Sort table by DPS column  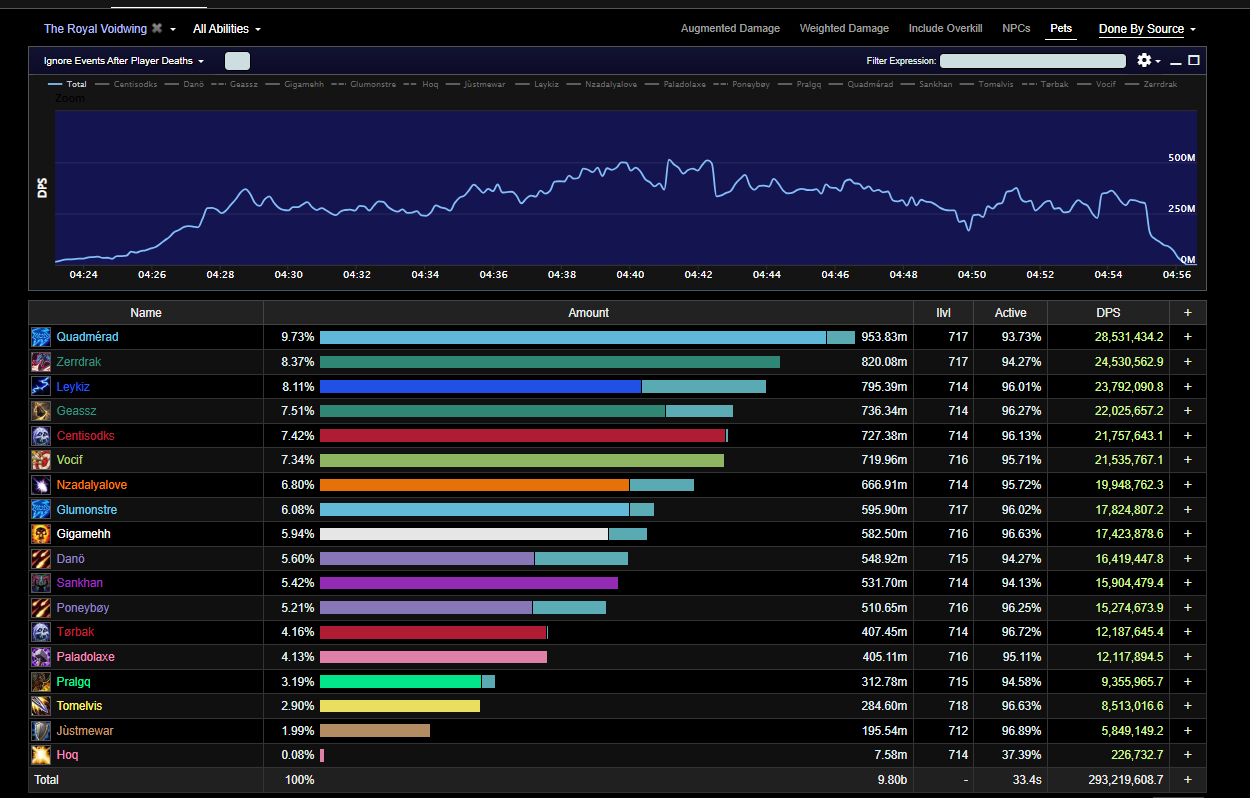tap(1108, 313)
